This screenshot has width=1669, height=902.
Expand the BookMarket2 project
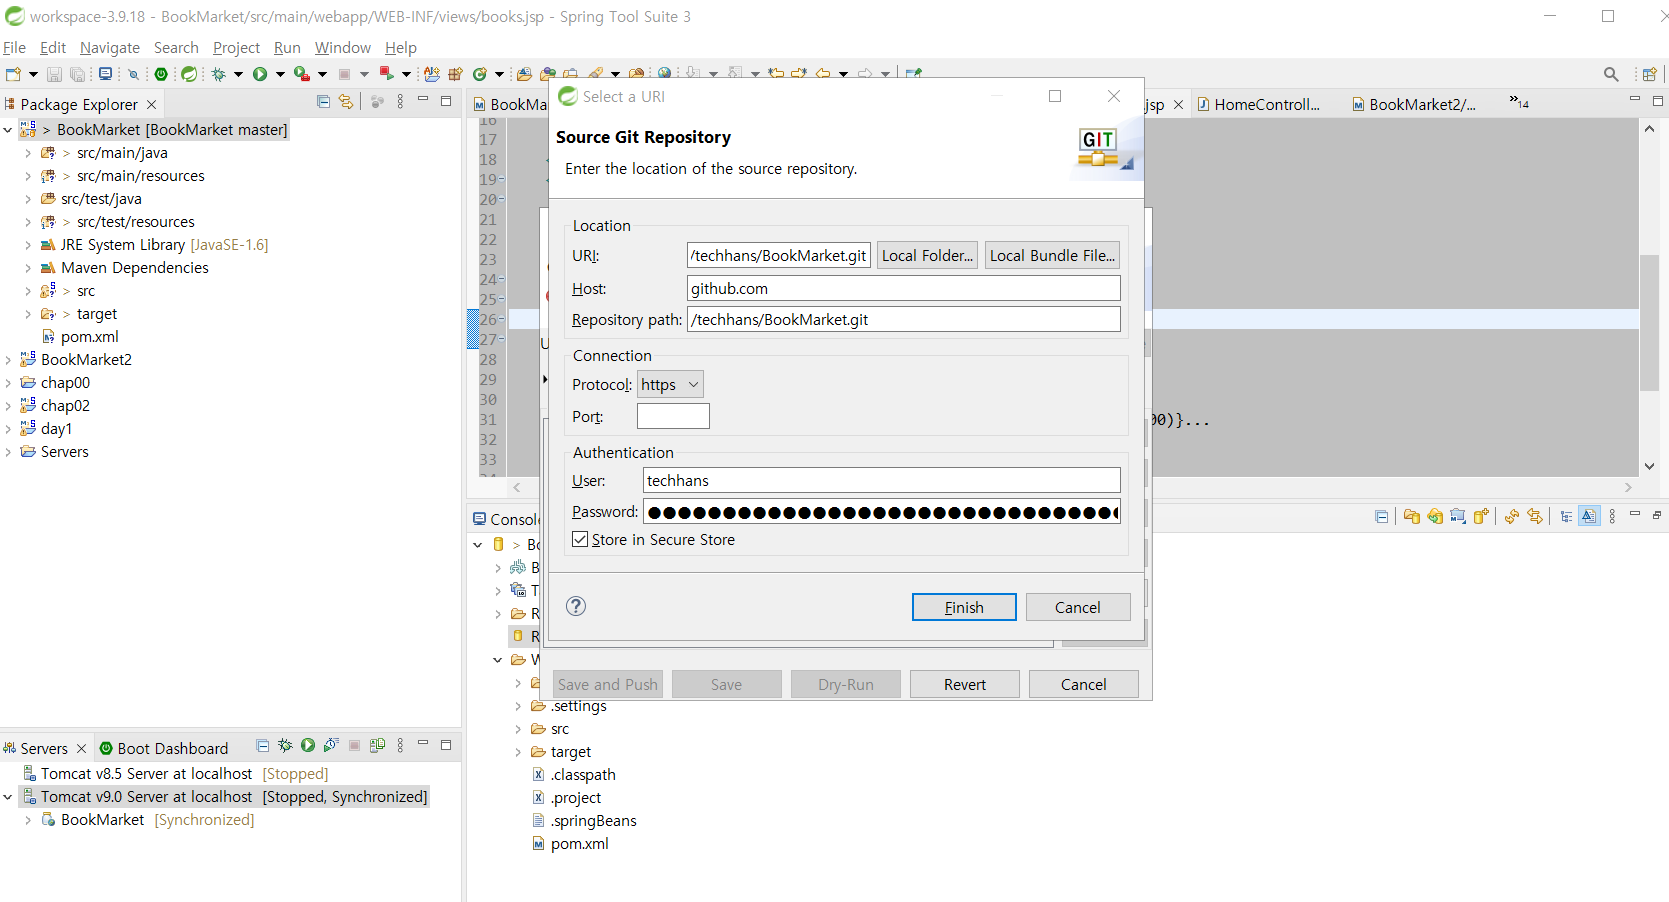8,360
